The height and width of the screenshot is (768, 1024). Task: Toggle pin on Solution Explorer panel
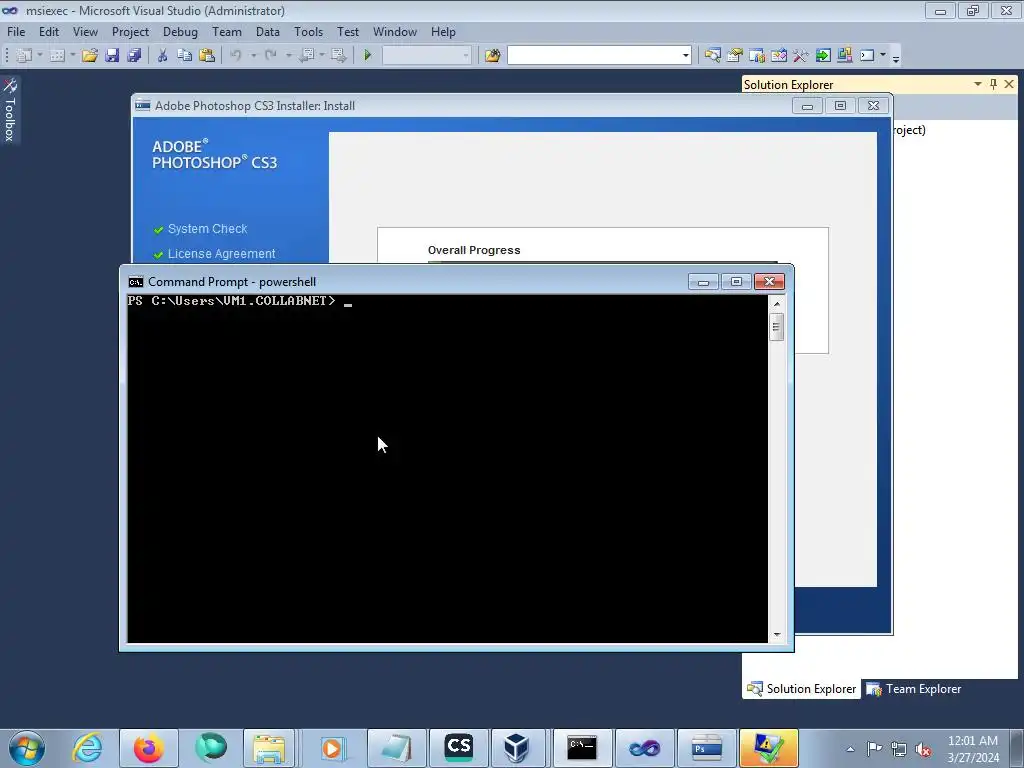[x=993, y=84]
